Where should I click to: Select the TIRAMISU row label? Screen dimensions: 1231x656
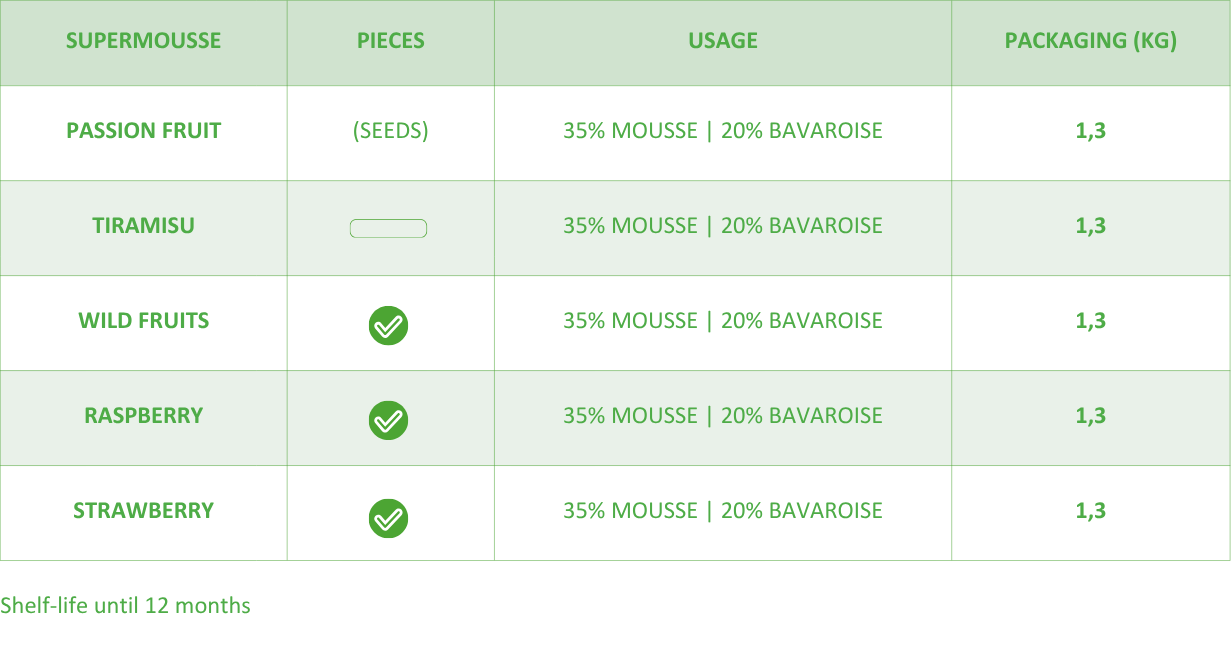[143, 226]
